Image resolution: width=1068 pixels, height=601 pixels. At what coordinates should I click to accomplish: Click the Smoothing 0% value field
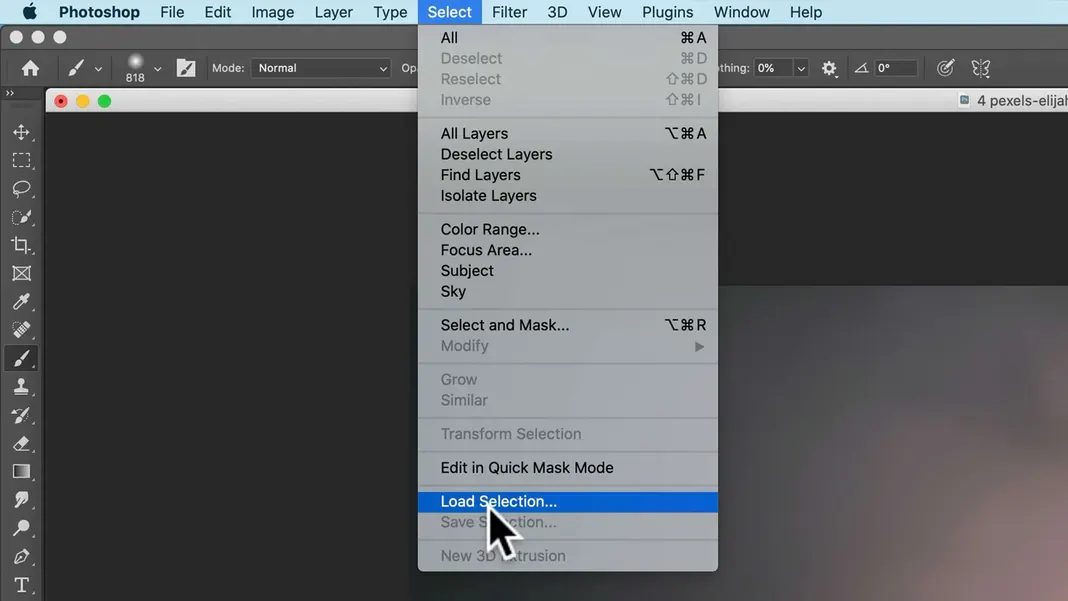774,68
